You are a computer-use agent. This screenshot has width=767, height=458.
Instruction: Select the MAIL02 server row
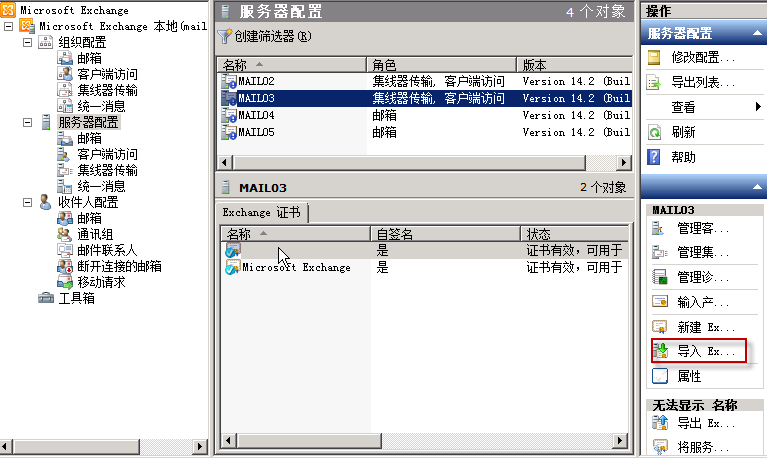pyautogui.click(x=425, y=81)
